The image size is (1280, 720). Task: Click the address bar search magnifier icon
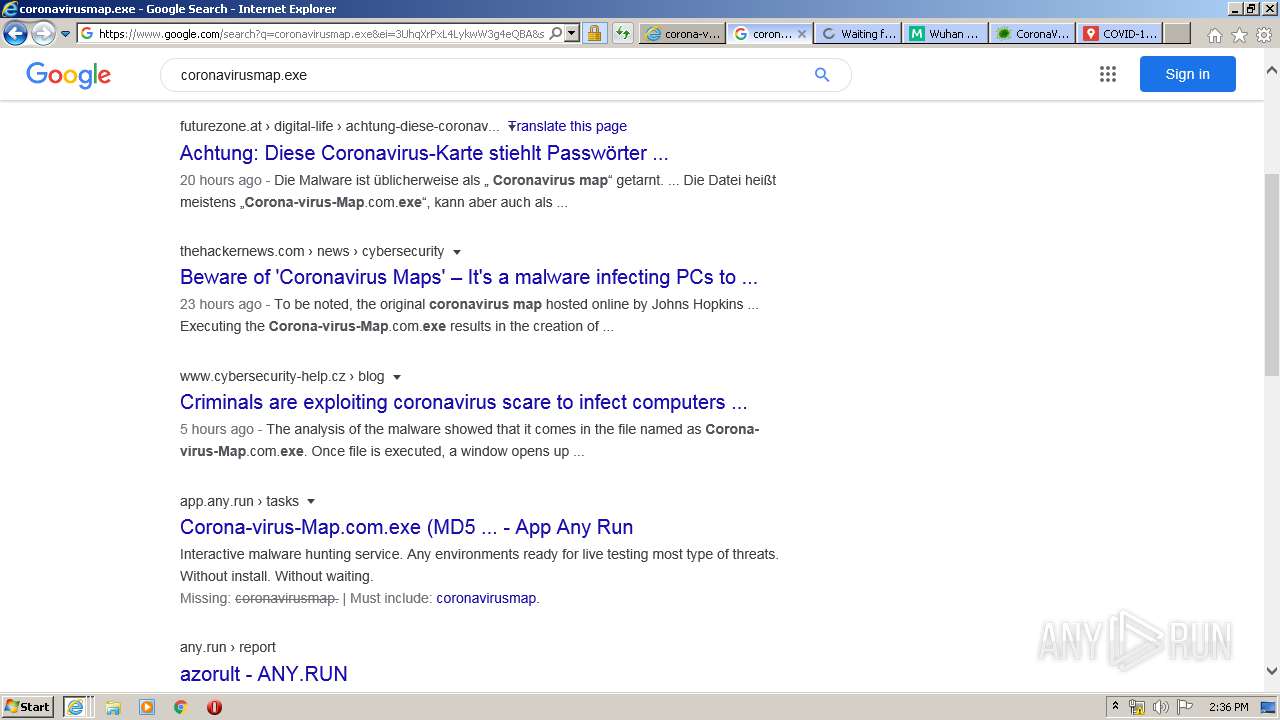pos(556,33)
